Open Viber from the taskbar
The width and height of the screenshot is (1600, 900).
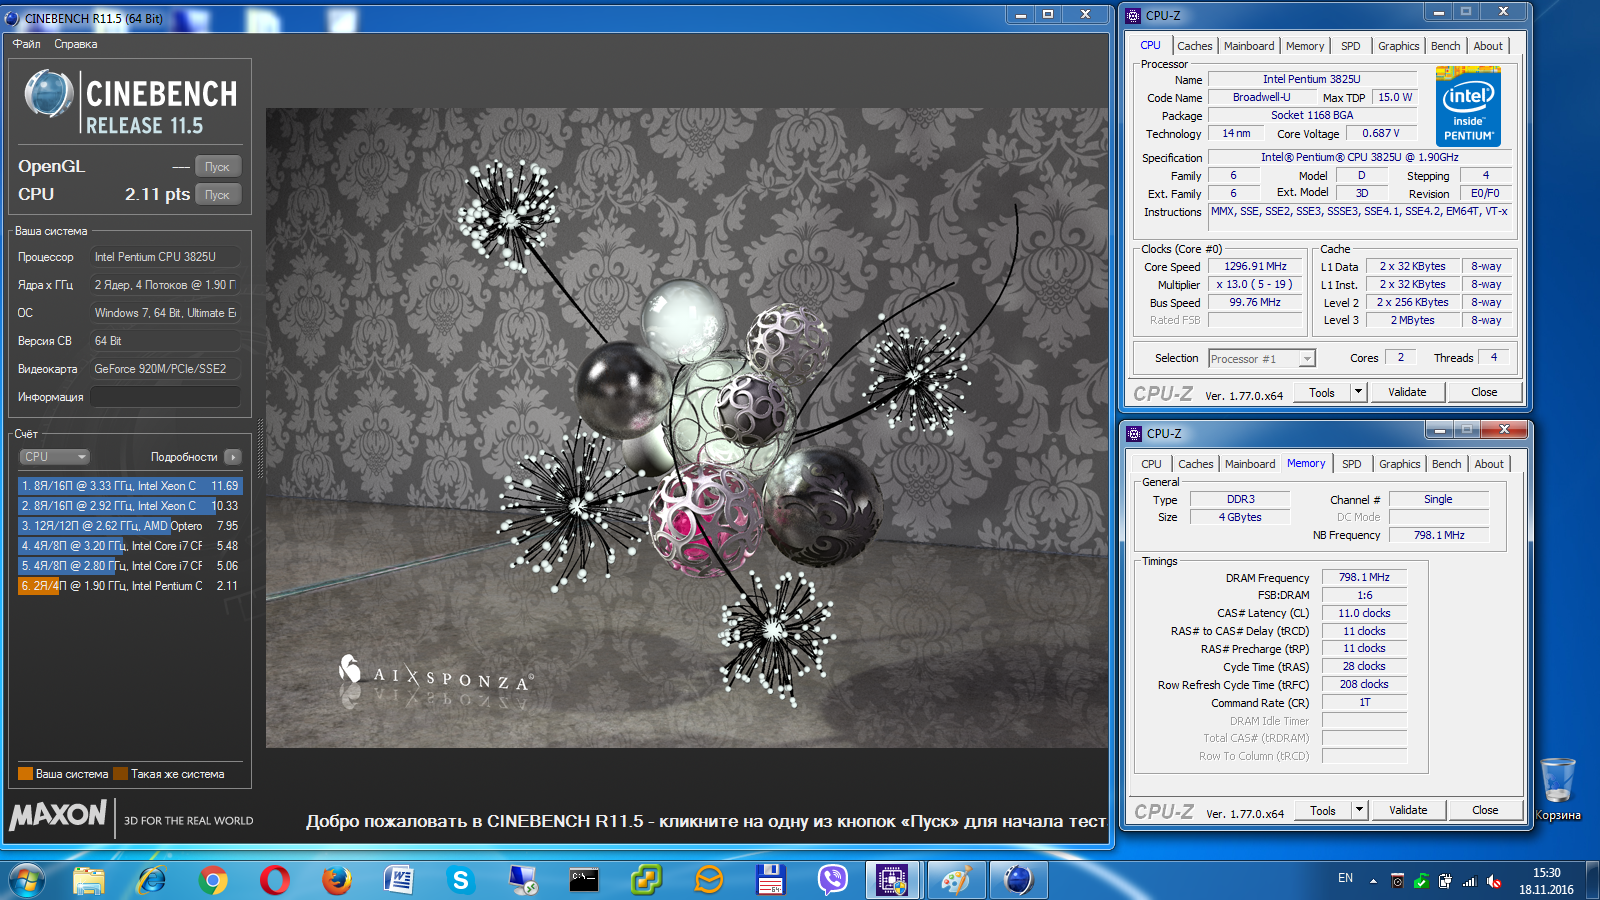(833, 880)
